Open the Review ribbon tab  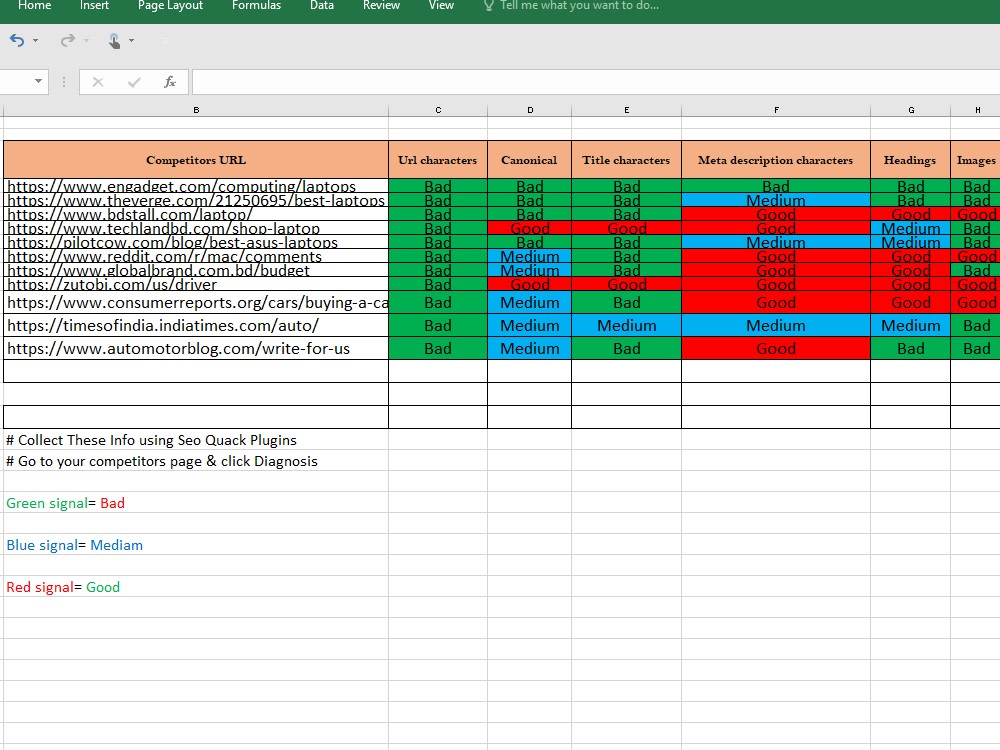(x=381, y=6)
